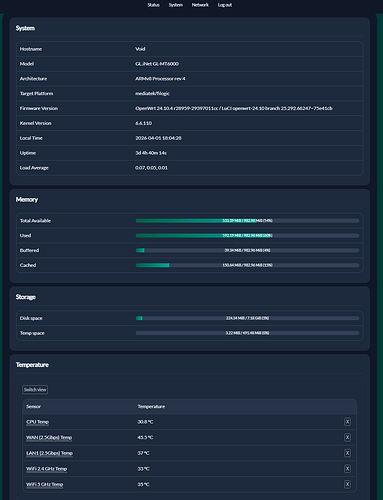Remove the CPU Temp sensor with its X
The image size is (383, 500).
click(x=347, y=422)
